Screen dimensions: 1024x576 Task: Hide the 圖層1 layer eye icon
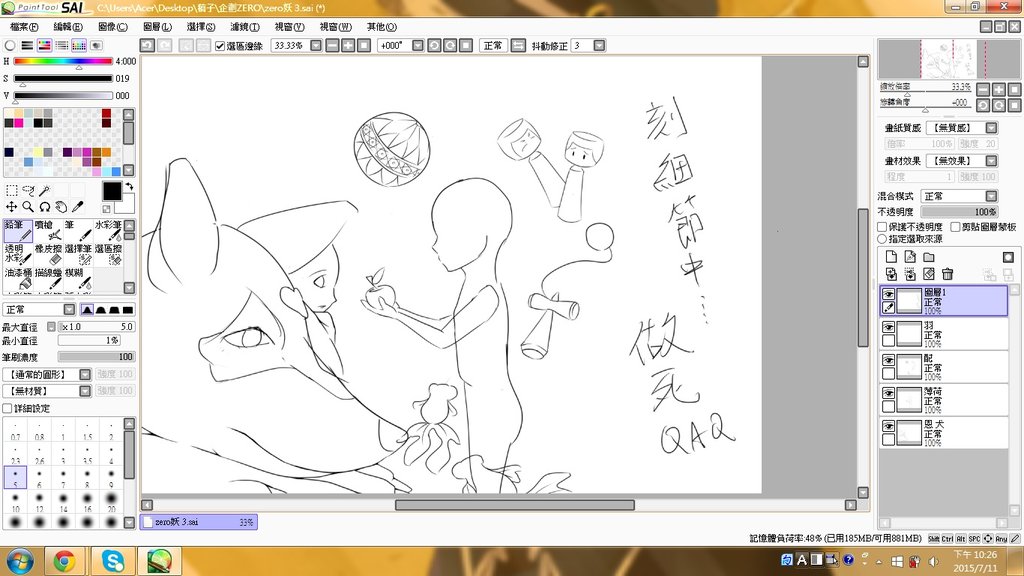click(888, 295)
